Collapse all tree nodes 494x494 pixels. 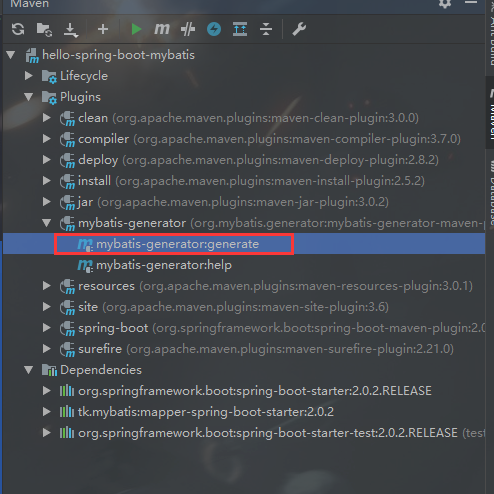(x=266, y=29)
